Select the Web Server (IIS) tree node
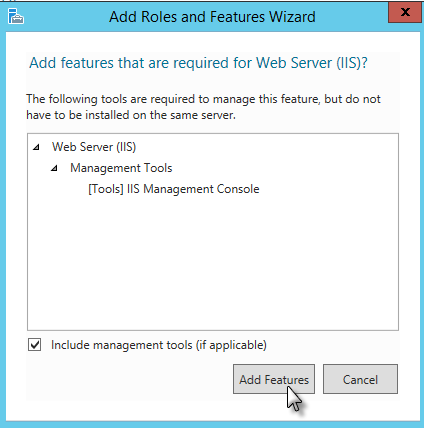The image size is (424, 428). tap(94, 147)
